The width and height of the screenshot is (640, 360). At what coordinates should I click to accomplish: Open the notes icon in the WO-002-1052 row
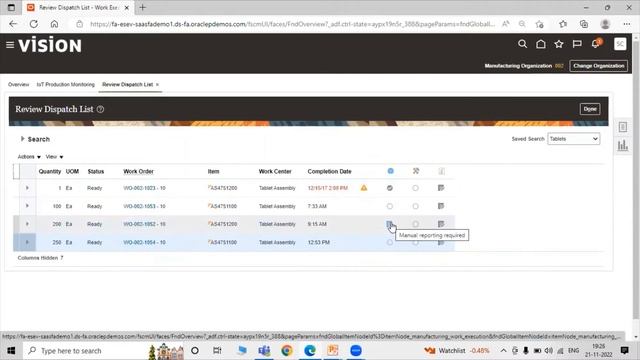[x=441, y=224]
